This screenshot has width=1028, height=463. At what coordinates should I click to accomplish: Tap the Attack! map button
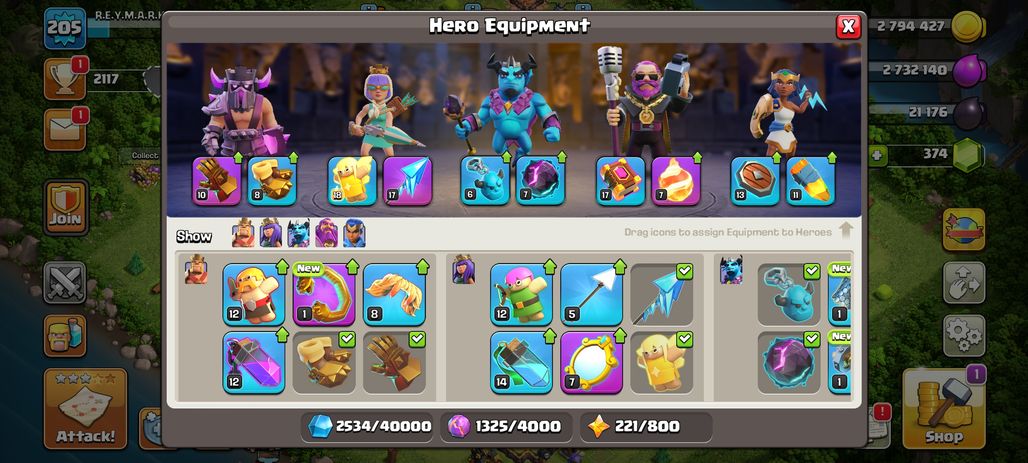(x=85, y=409)
